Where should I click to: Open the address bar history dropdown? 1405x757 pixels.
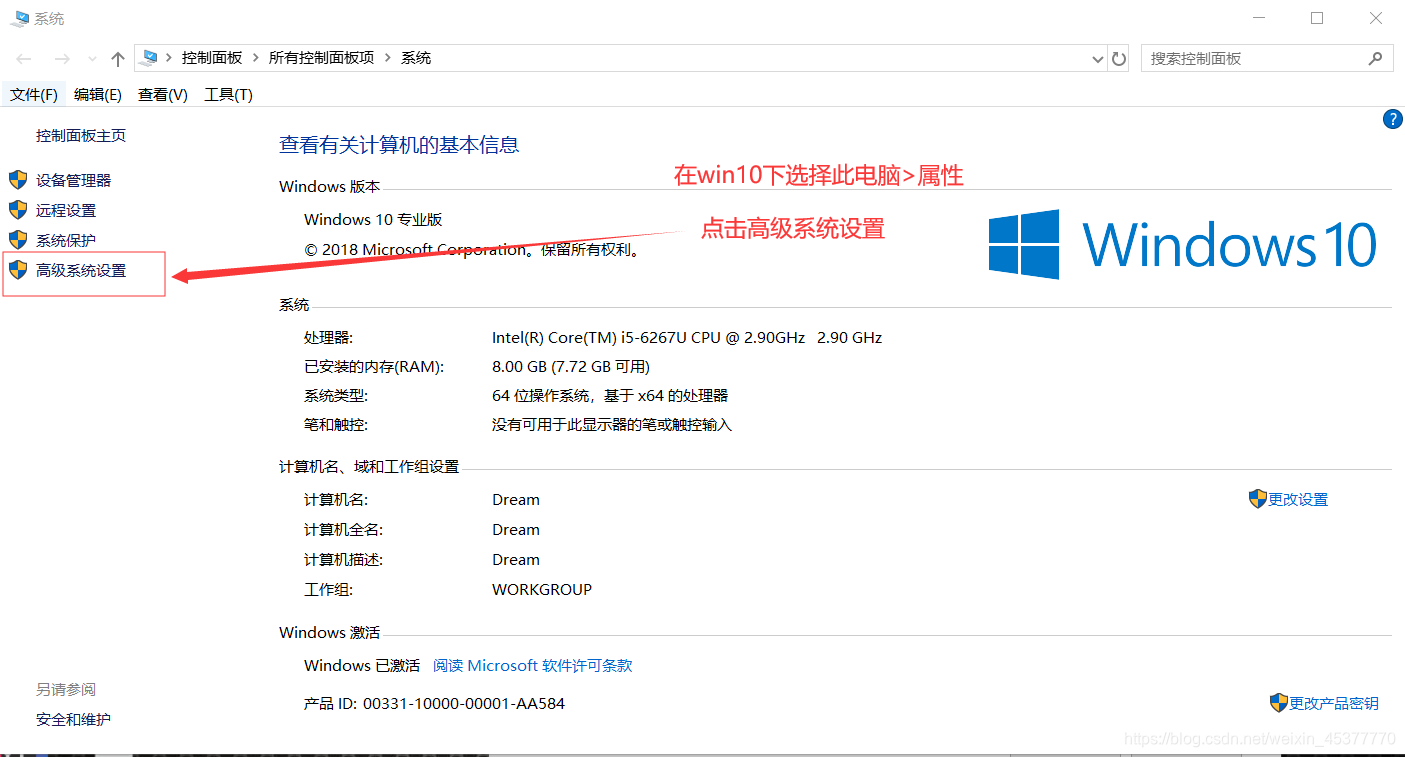coord(1097,59)
